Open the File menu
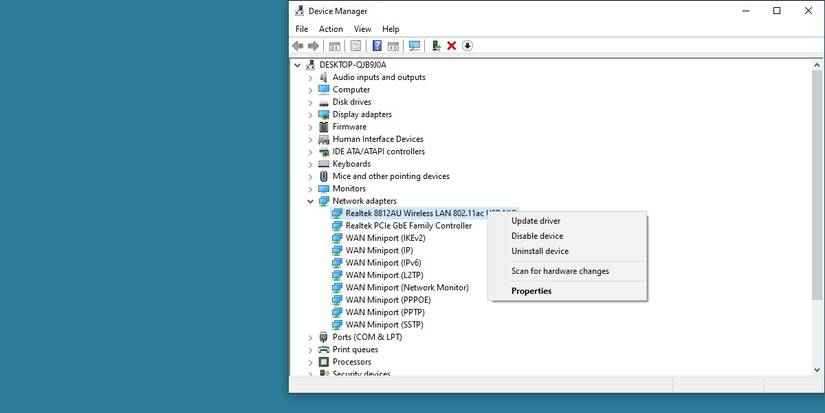This screenshot has height=413, width=825. (301, 29)
